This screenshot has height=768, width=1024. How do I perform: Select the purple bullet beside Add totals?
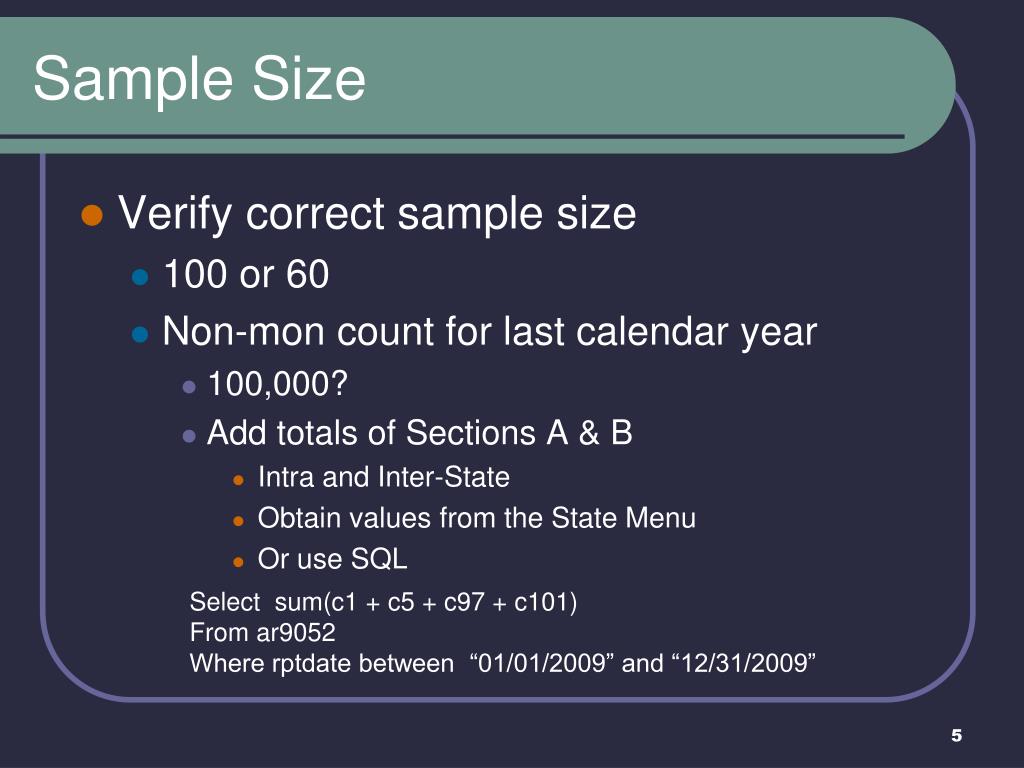pyautogui.click(x=189, y=436)
